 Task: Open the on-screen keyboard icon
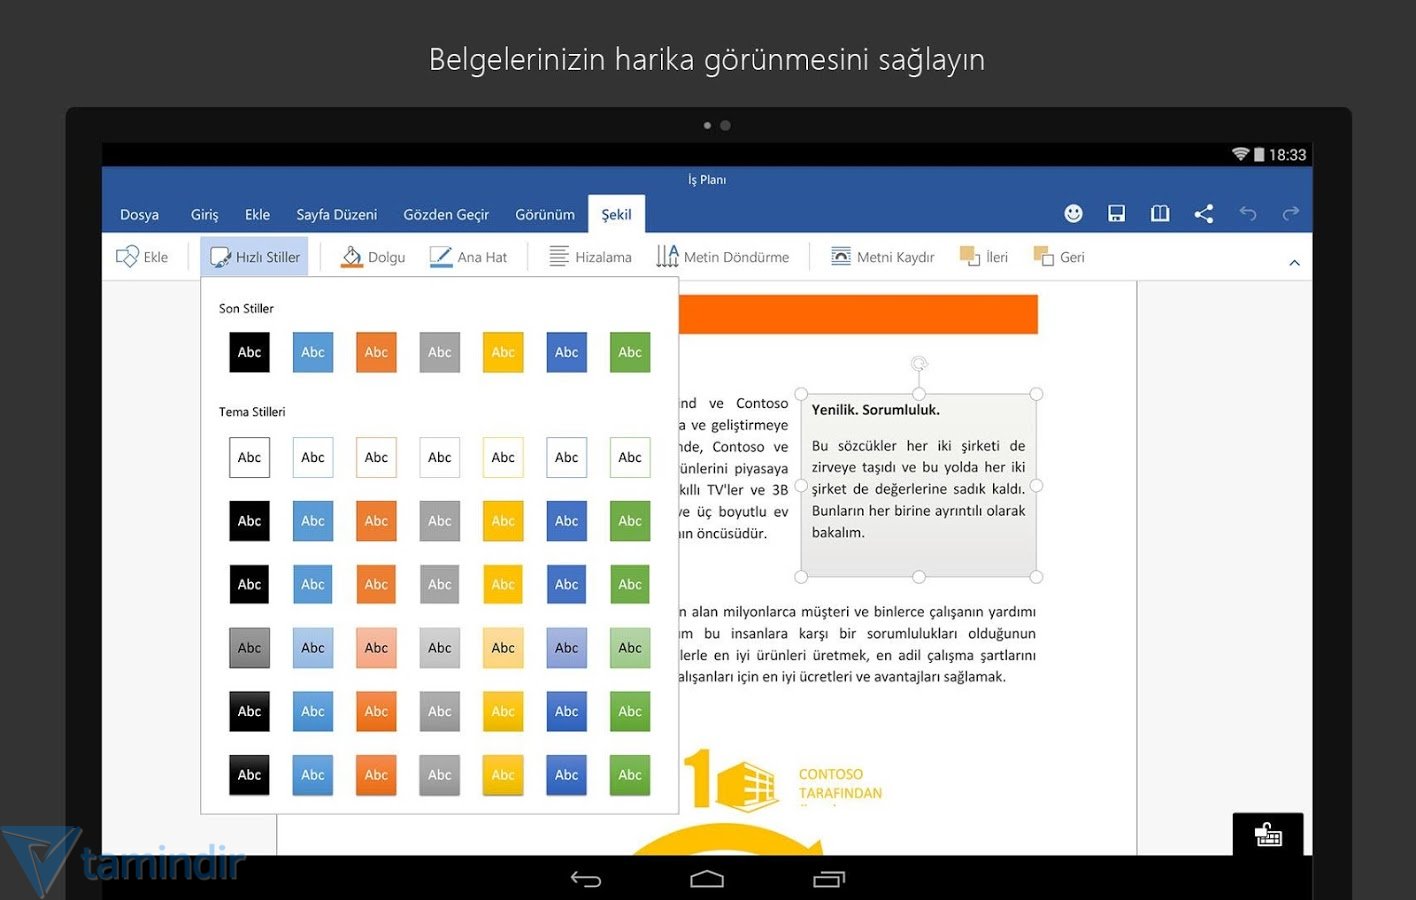tap(1268, 835)
